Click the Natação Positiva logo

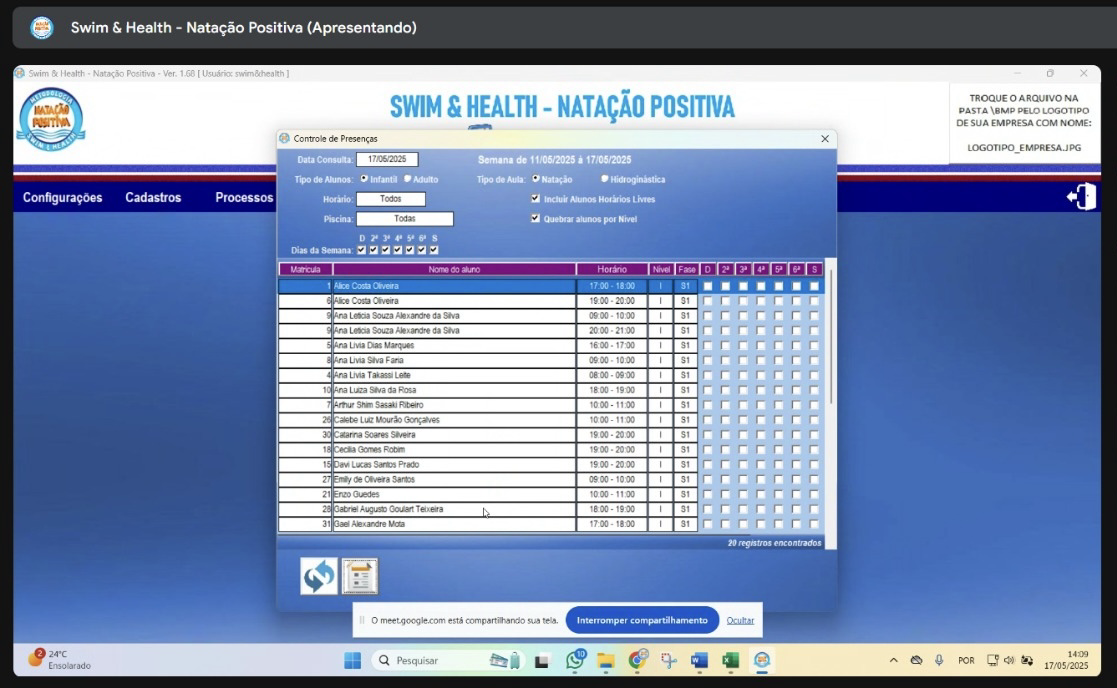coord(51,119)
